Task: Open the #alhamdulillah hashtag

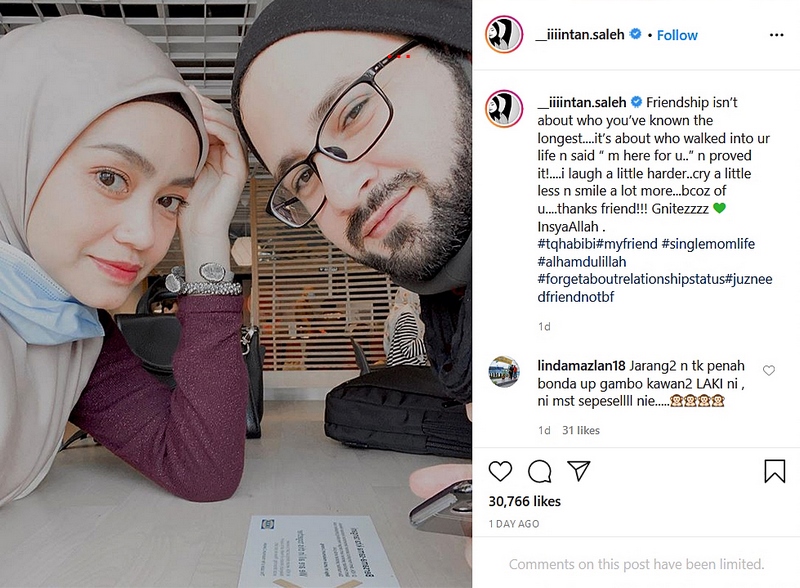Action: 582,262
